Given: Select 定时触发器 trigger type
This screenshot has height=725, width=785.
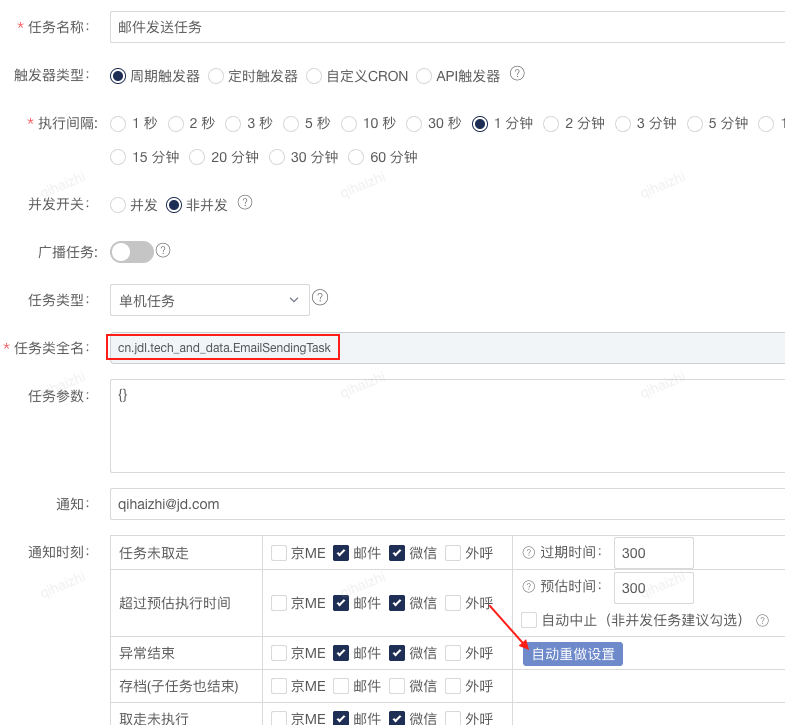Looking at the screenshot, I should click(x=216, y=76).
